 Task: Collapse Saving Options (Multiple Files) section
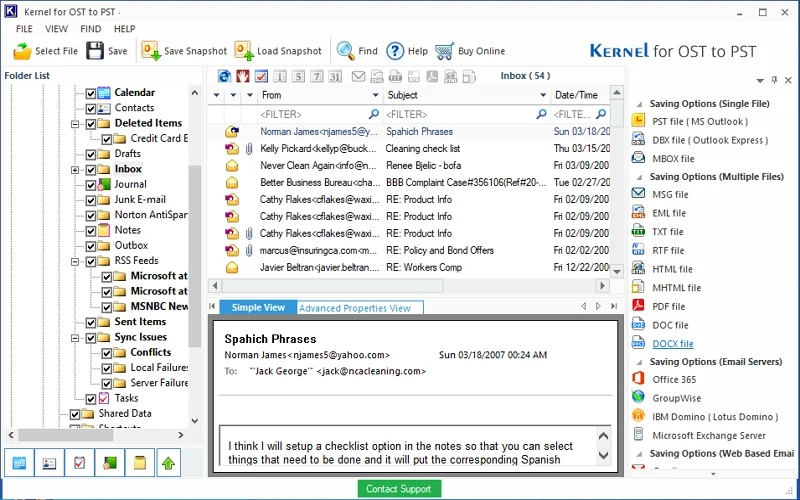point(639,177)
